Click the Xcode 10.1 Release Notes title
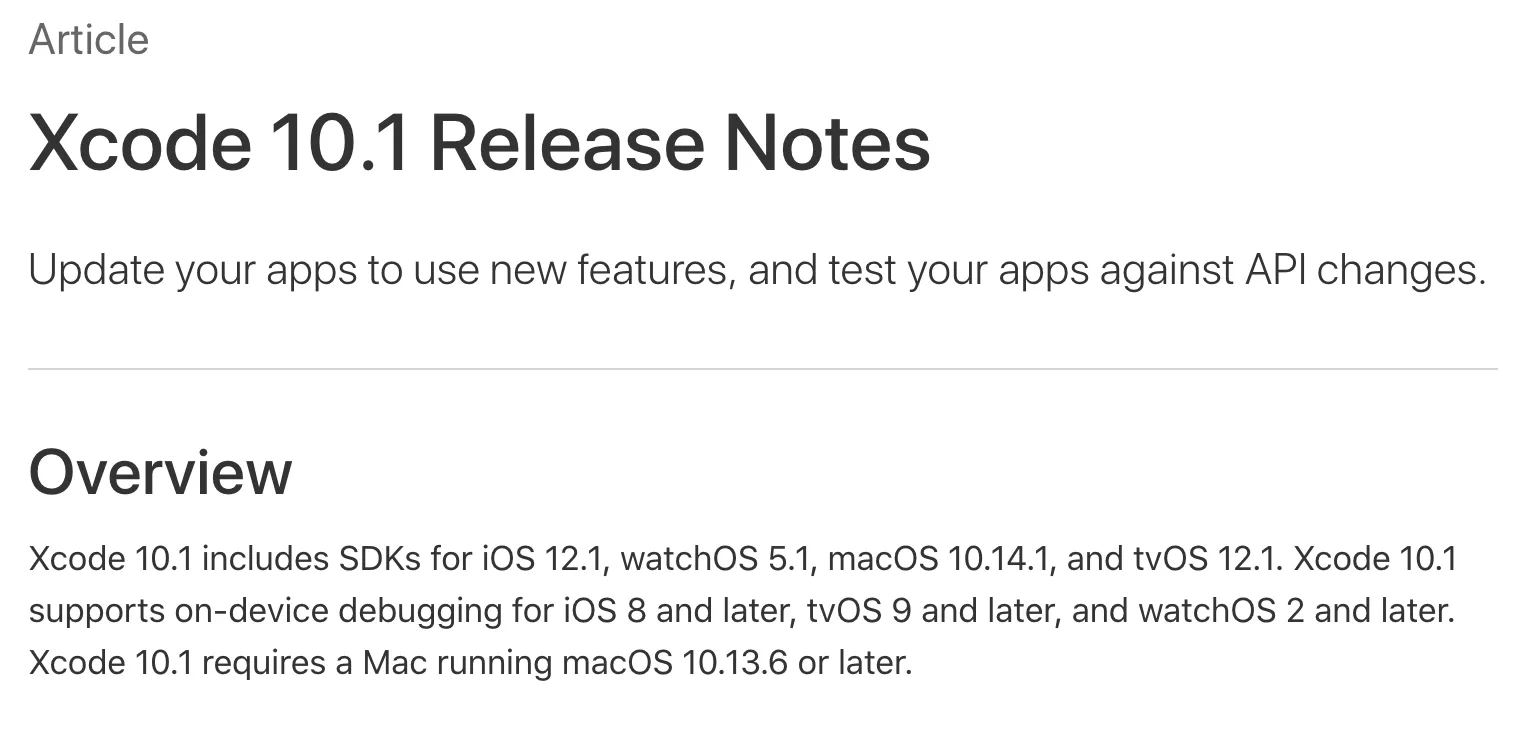This screenshot has width=1532, height=746. [x=480, y=143]
